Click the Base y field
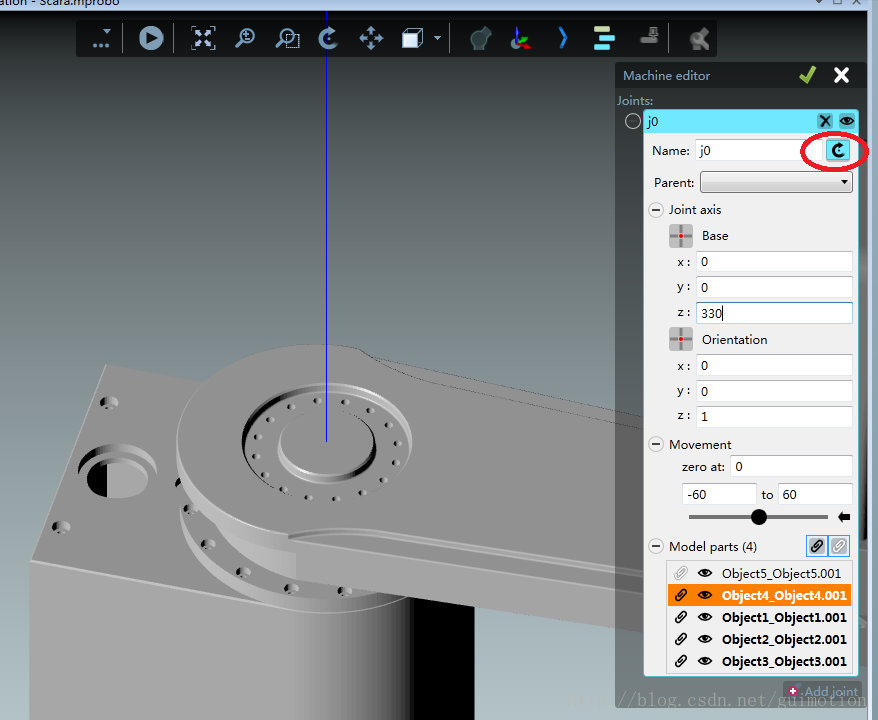 click(774, 287)
